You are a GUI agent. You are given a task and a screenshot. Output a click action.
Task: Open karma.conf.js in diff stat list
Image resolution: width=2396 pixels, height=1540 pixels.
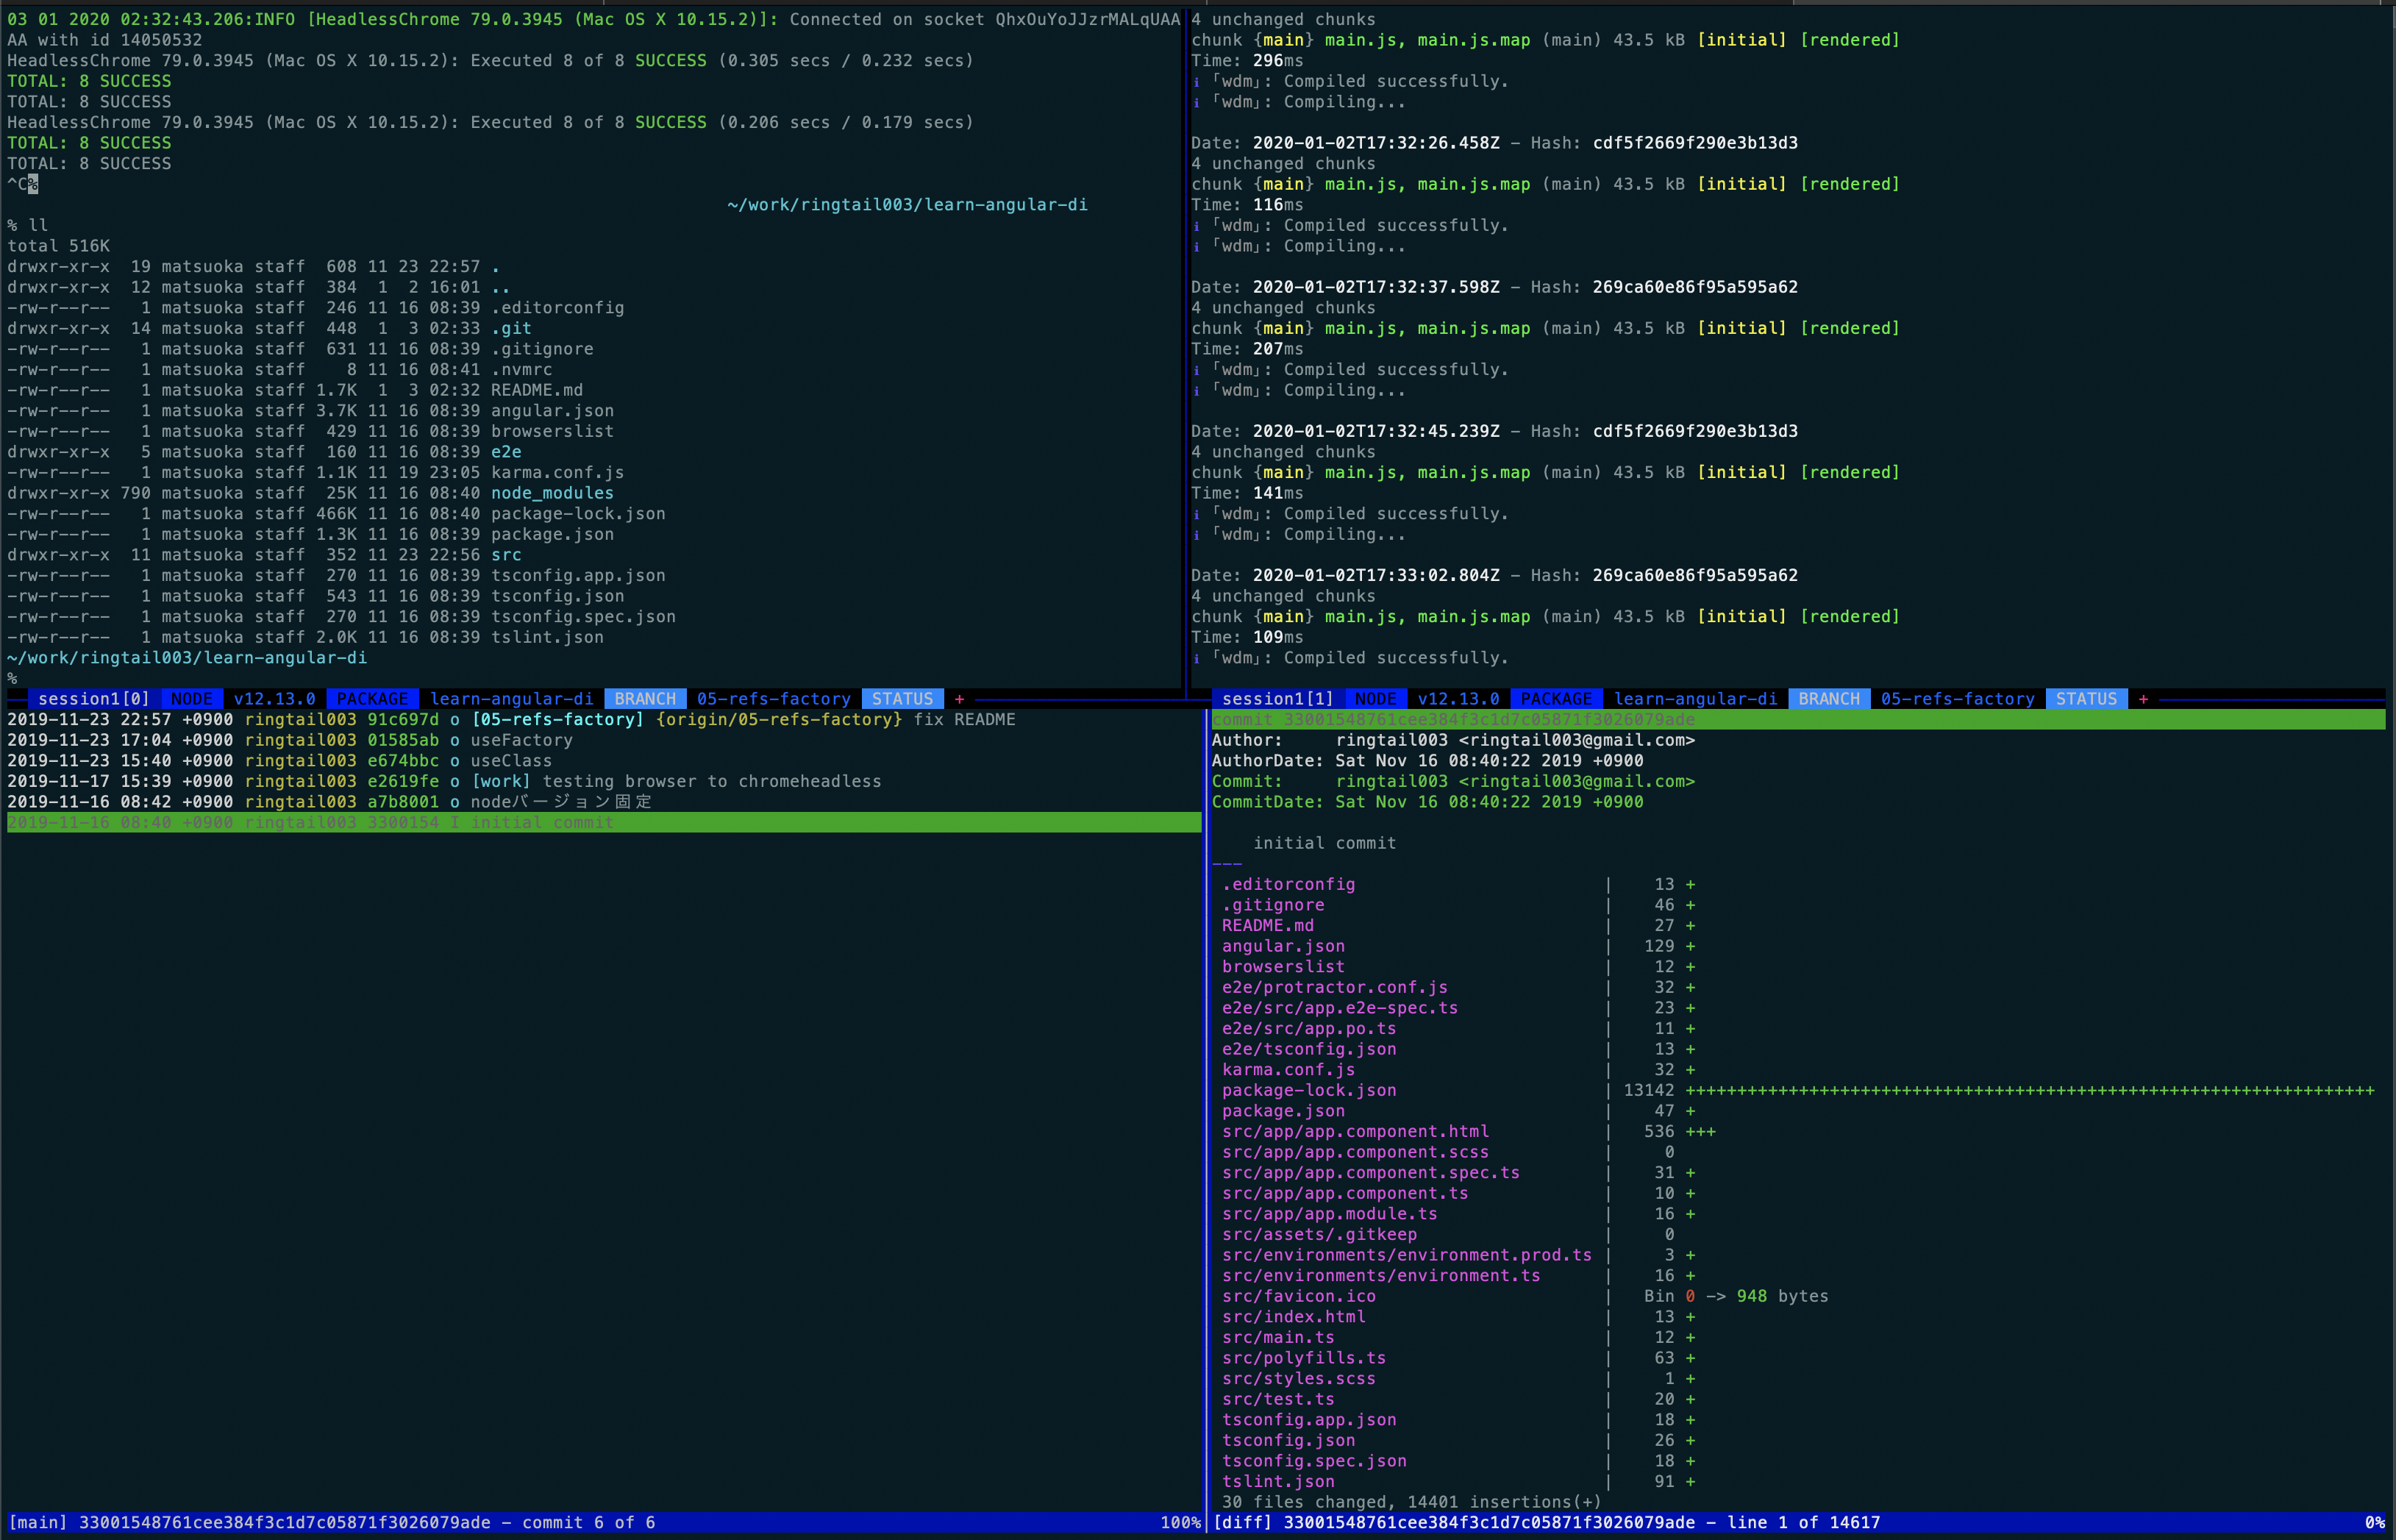coord(1288,1069)
